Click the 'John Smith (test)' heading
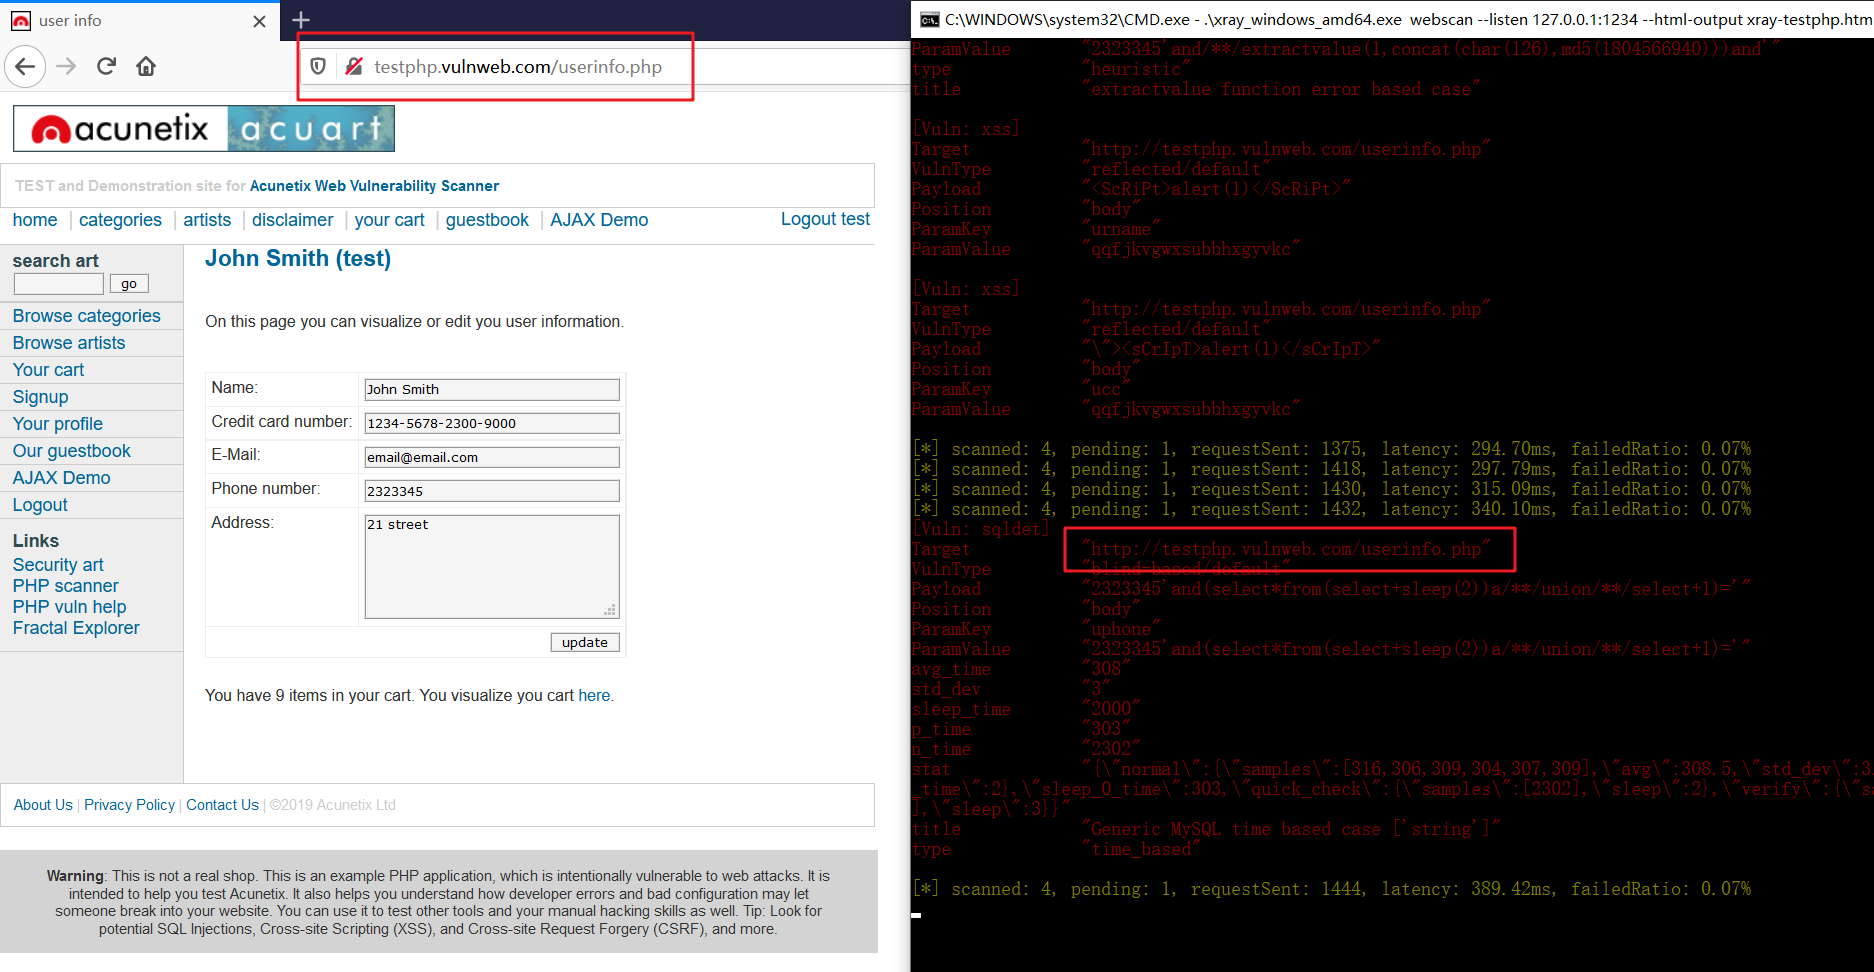The image size is (1874, 972). (x=298, y=259)
